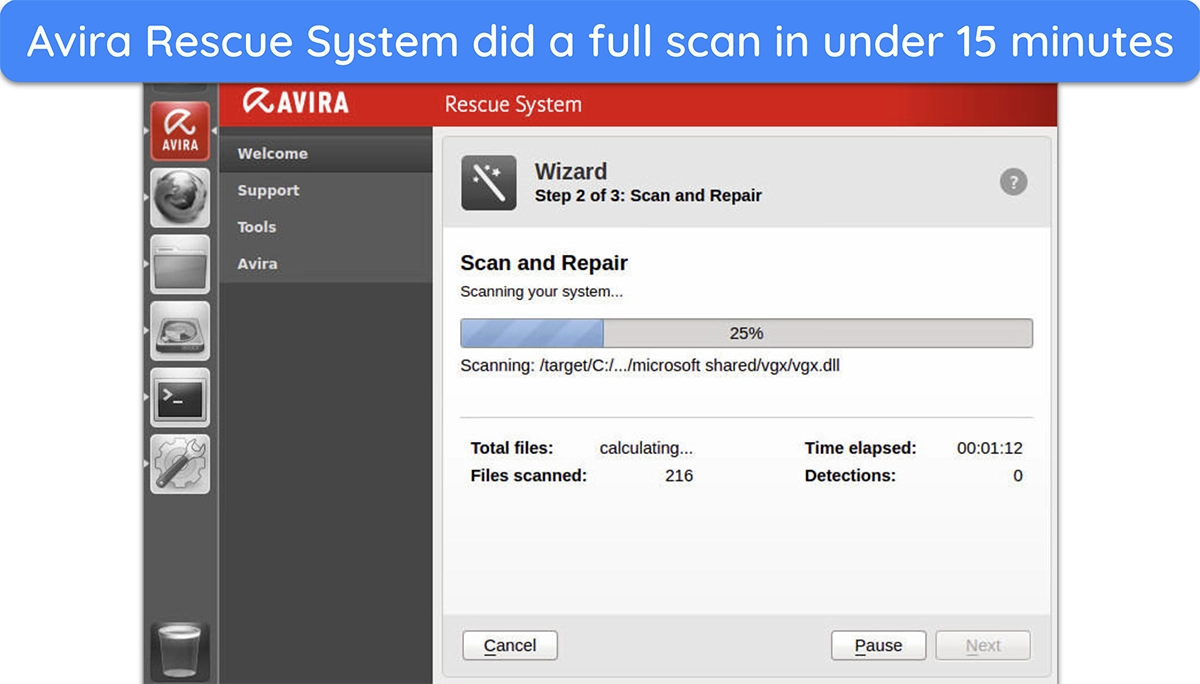
Task: Open the Avira launcher icon in the dock
Action: [180, 130]
